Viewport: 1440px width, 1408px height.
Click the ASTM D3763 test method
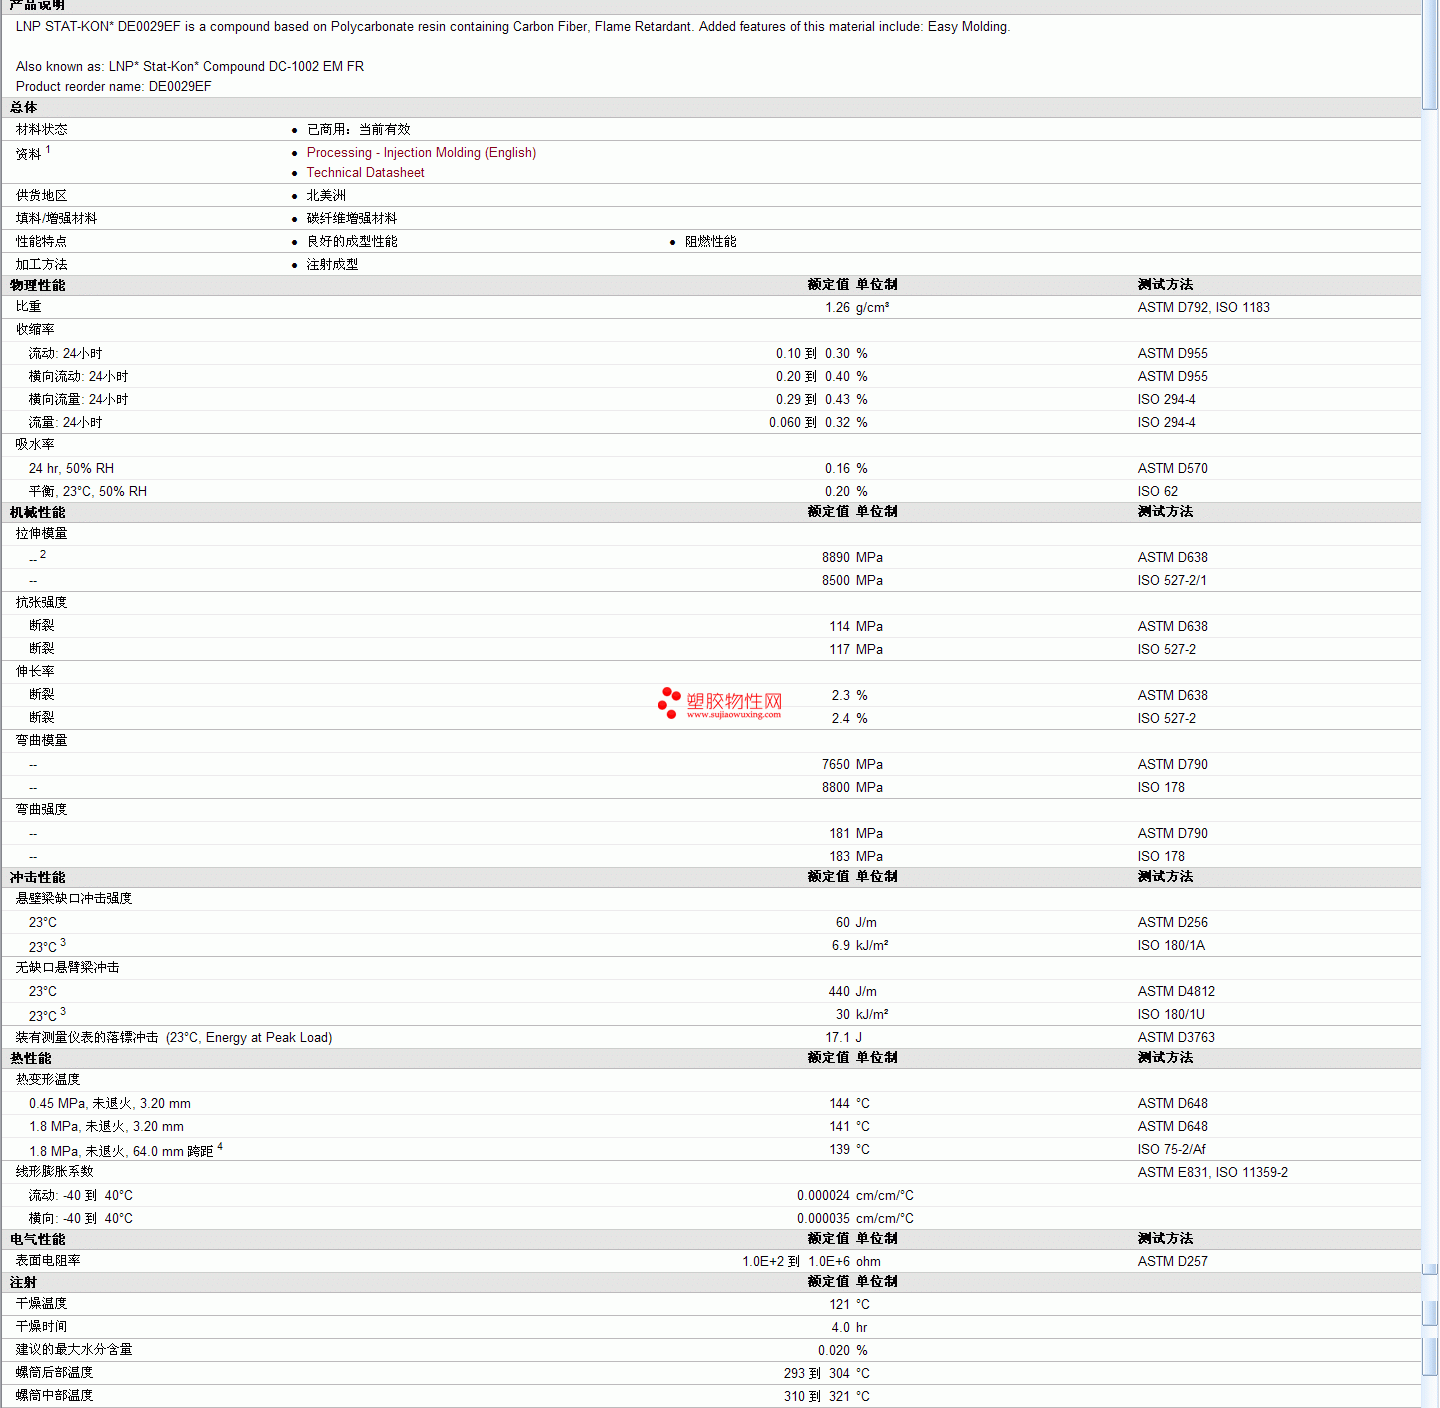[x=1176, y=1038]
